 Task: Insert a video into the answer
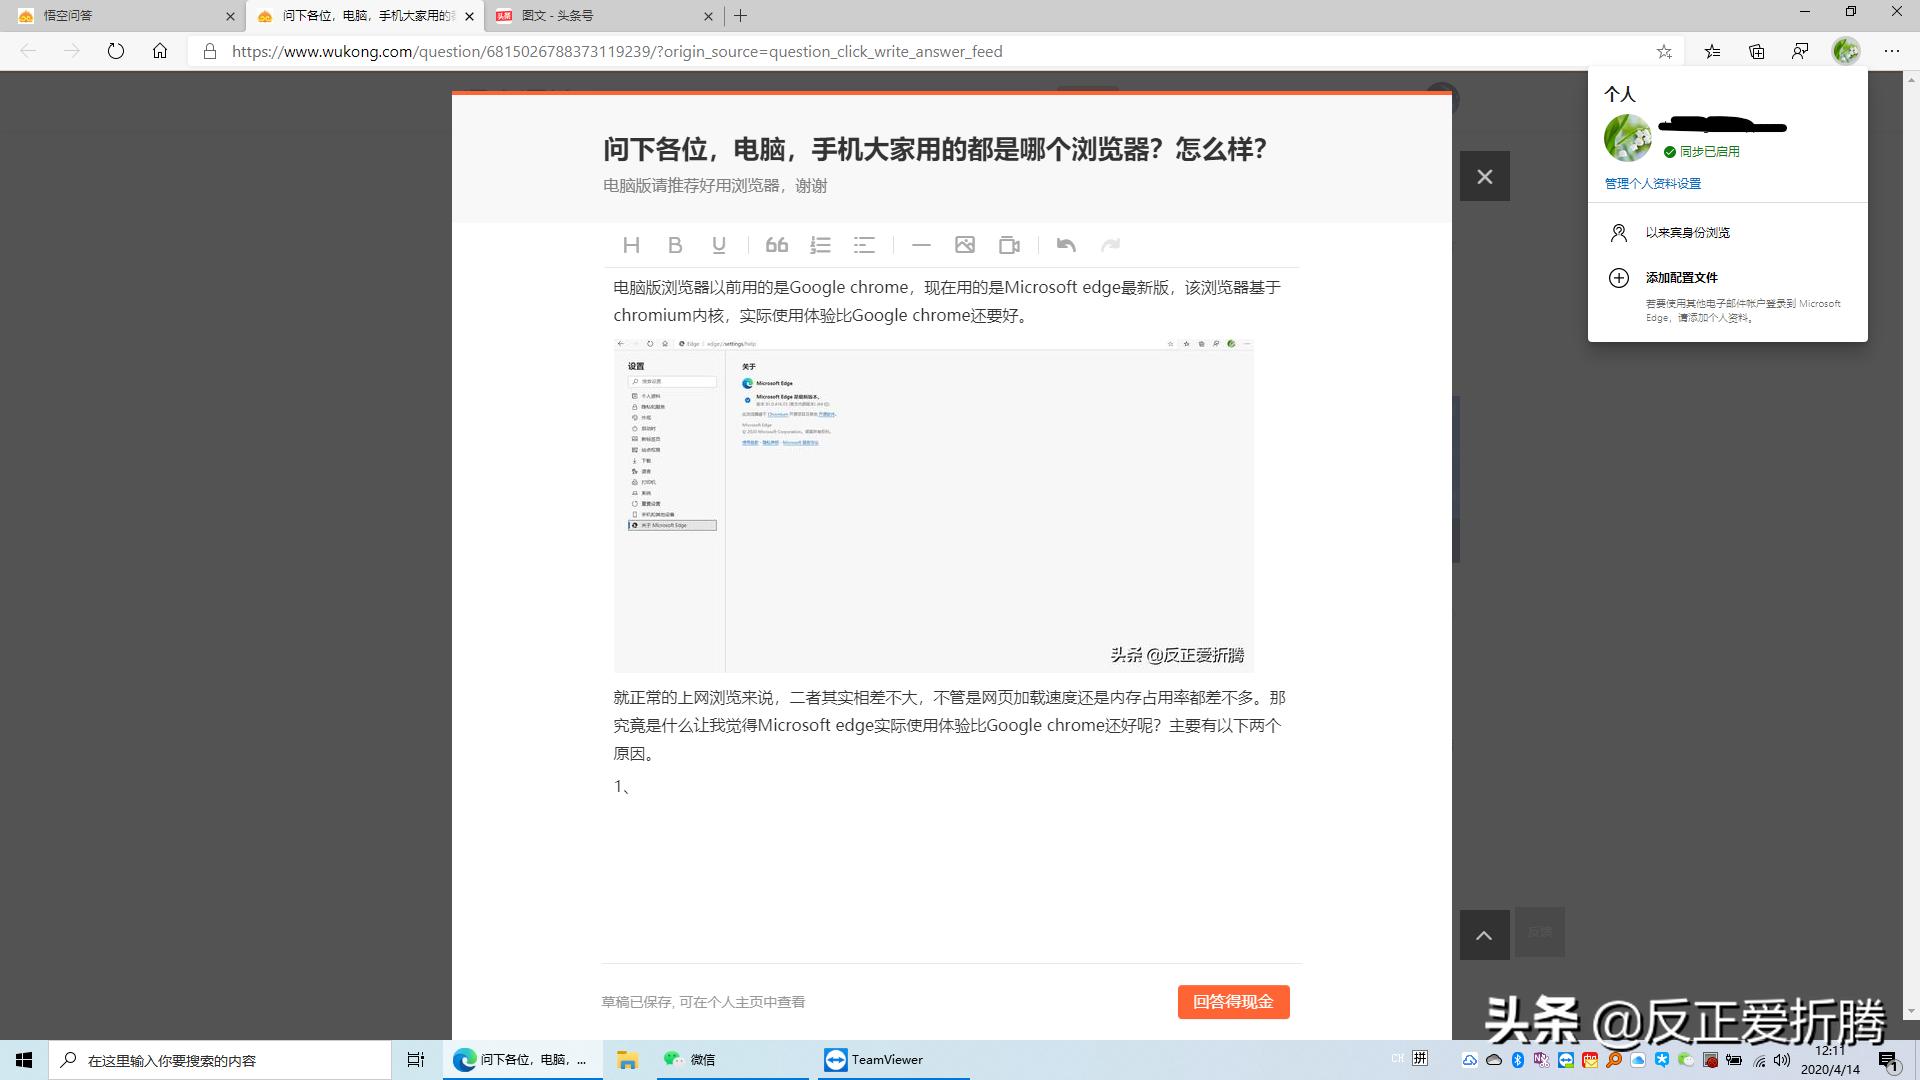[x=1009, y=245]
